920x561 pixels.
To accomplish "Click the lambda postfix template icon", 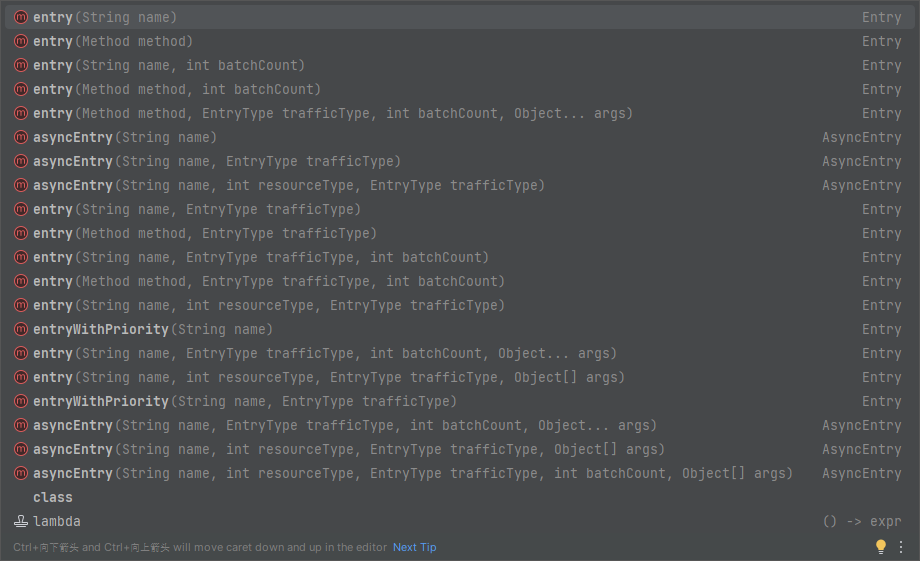I will (21, 521).
